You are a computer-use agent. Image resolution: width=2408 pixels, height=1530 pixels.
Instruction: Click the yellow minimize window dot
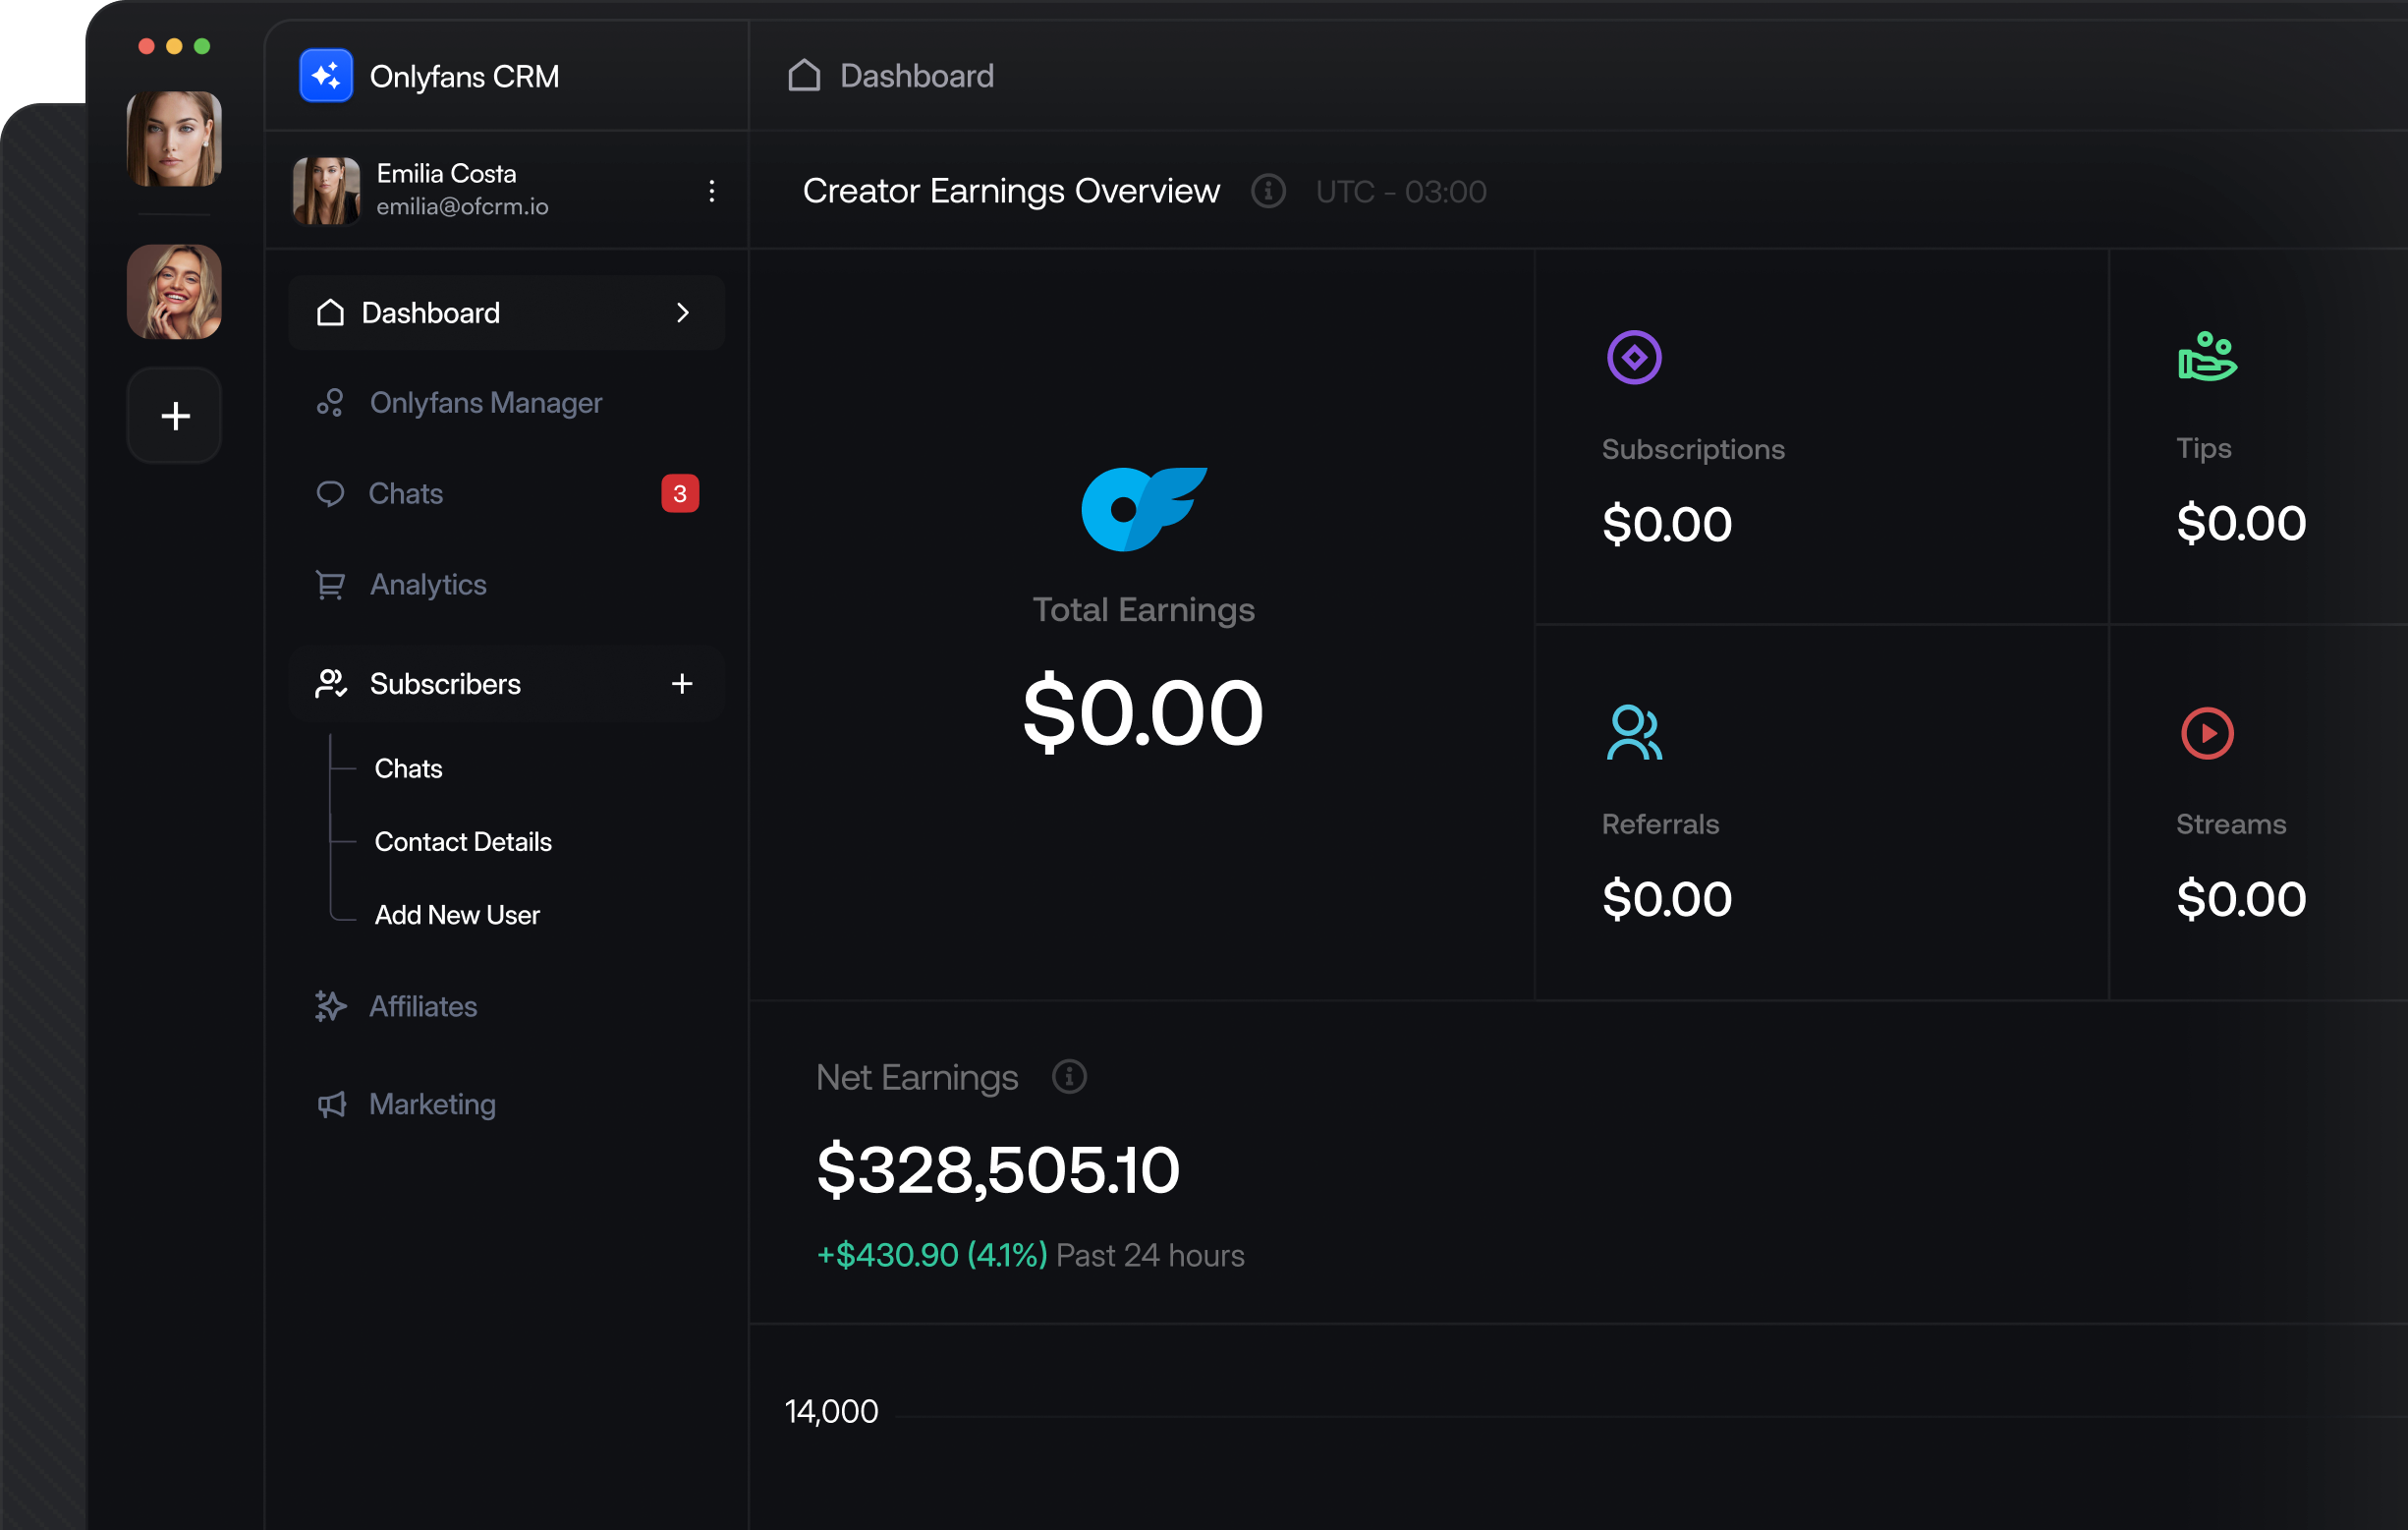[174, 46]
